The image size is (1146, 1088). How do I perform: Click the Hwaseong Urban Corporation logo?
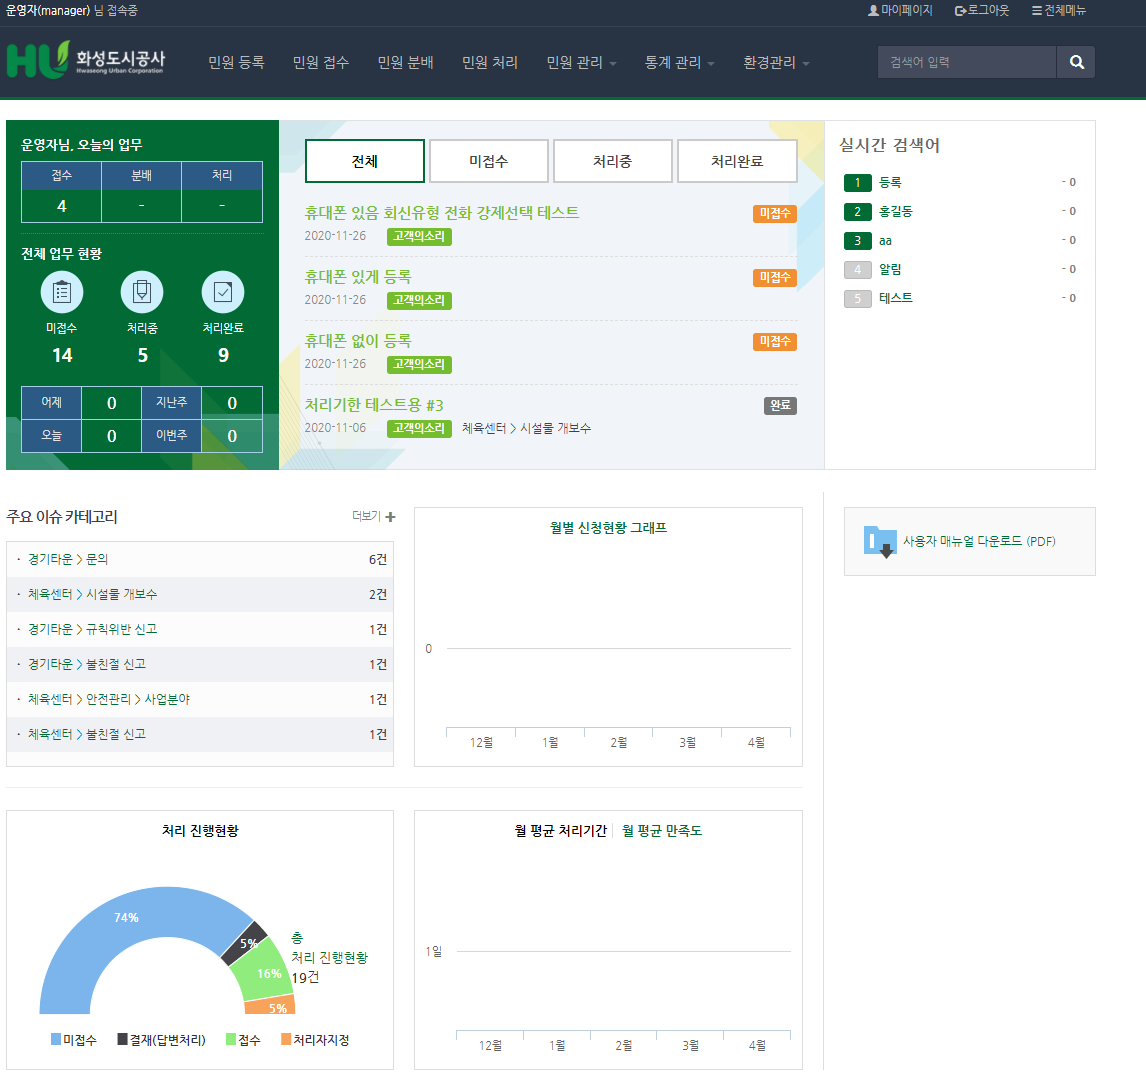pyautogui.click(x=86, y=61)
